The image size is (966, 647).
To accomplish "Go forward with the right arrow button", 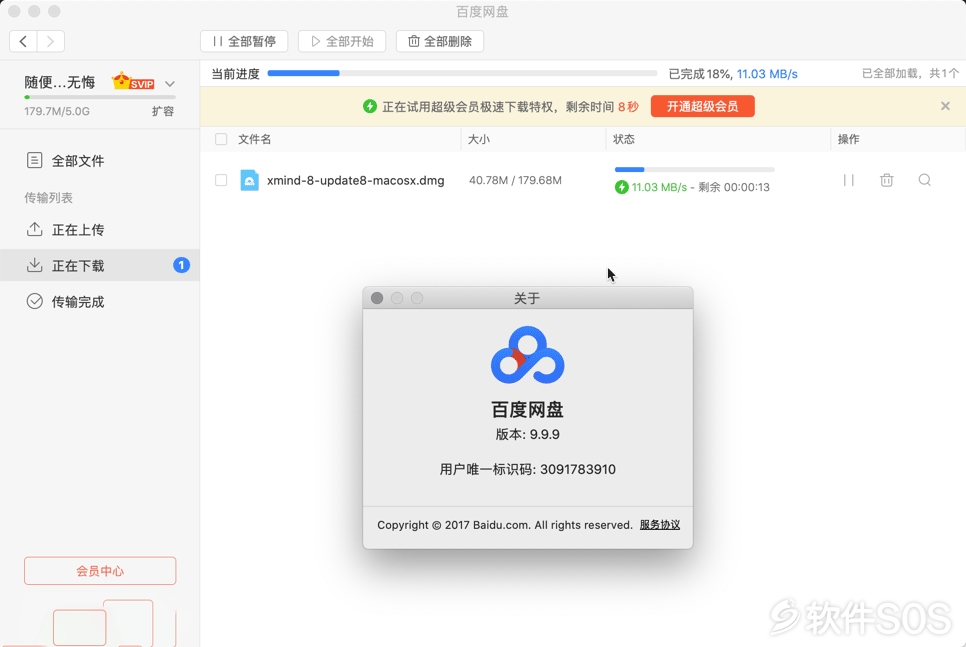I will coord(51,41).
